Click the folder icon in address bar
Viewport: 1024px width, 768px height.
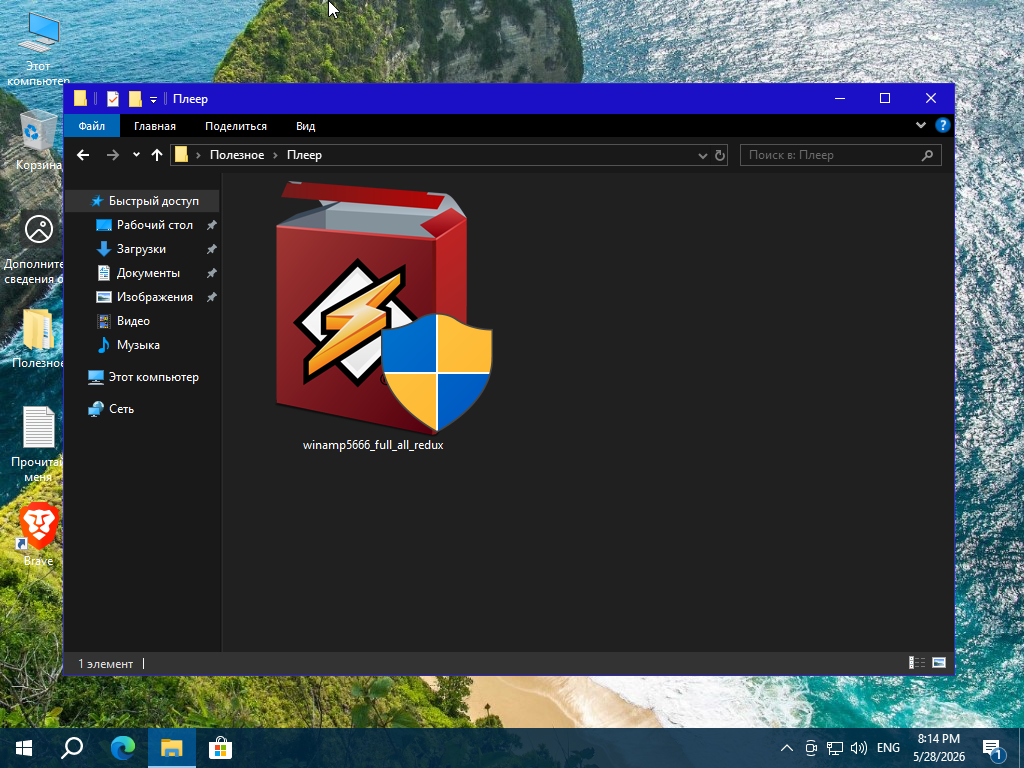click(182, 155)
